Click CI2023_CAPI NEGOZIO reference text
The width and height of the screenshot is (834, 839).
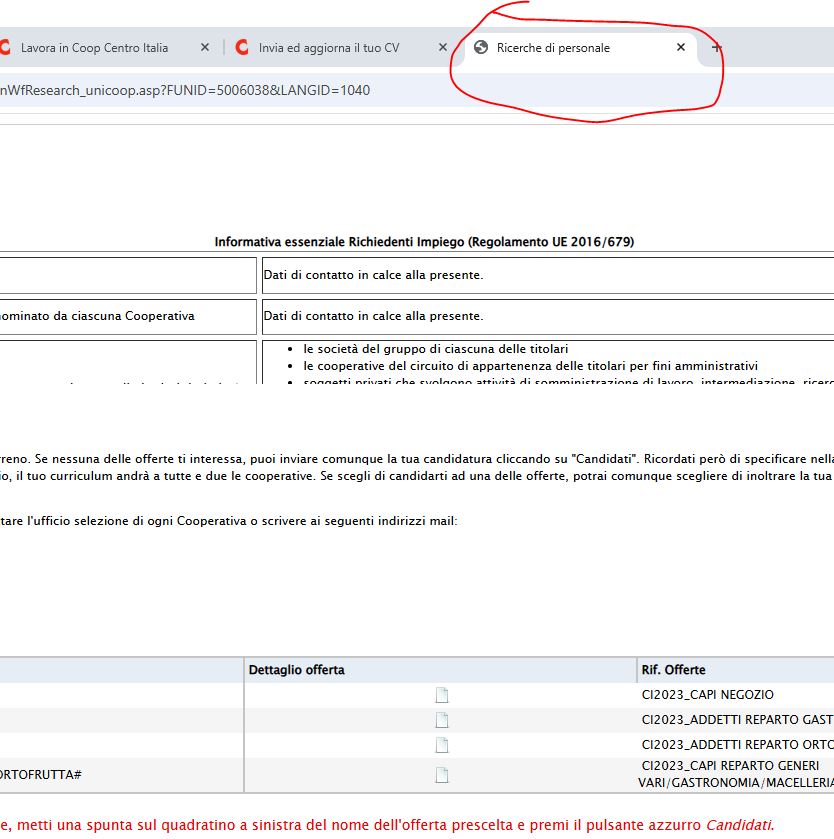(707, 695)
